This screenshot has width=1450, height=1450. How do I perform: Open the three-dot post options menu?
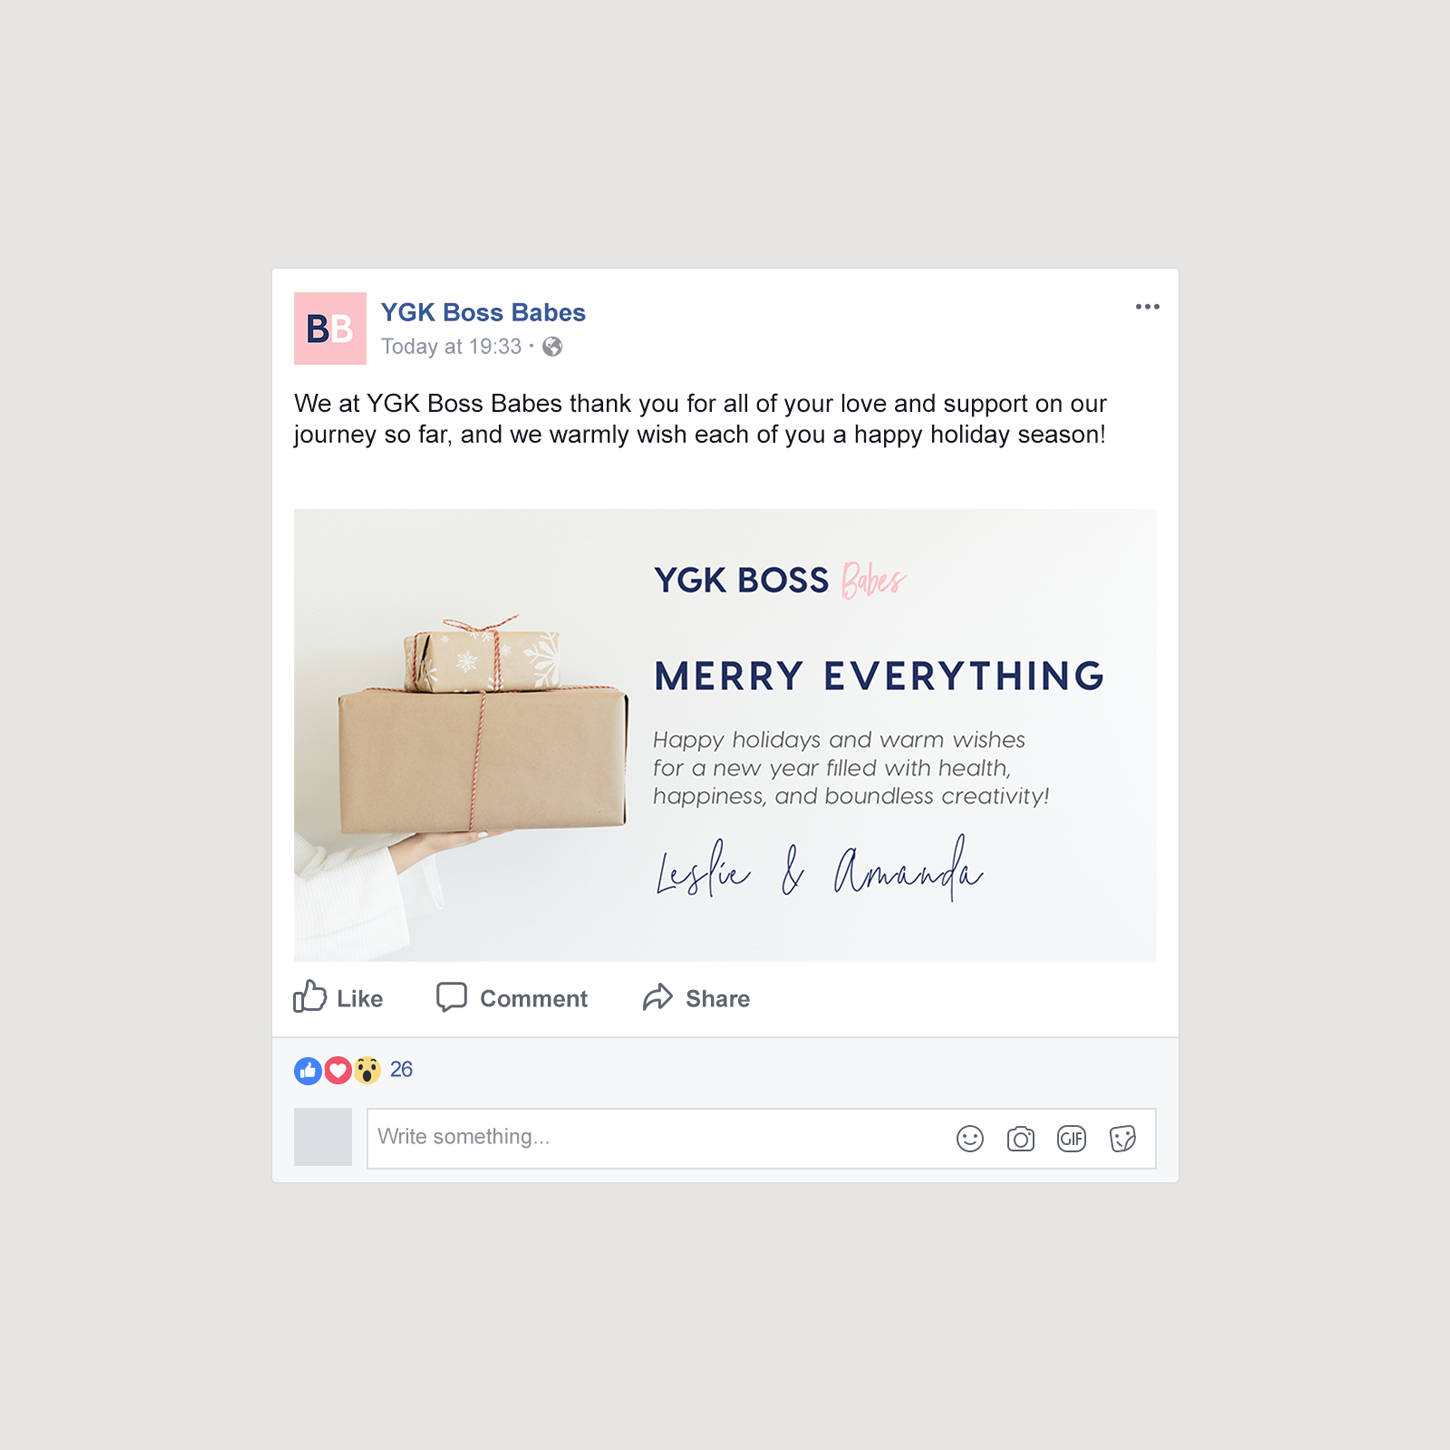[x=1147, y=307]
